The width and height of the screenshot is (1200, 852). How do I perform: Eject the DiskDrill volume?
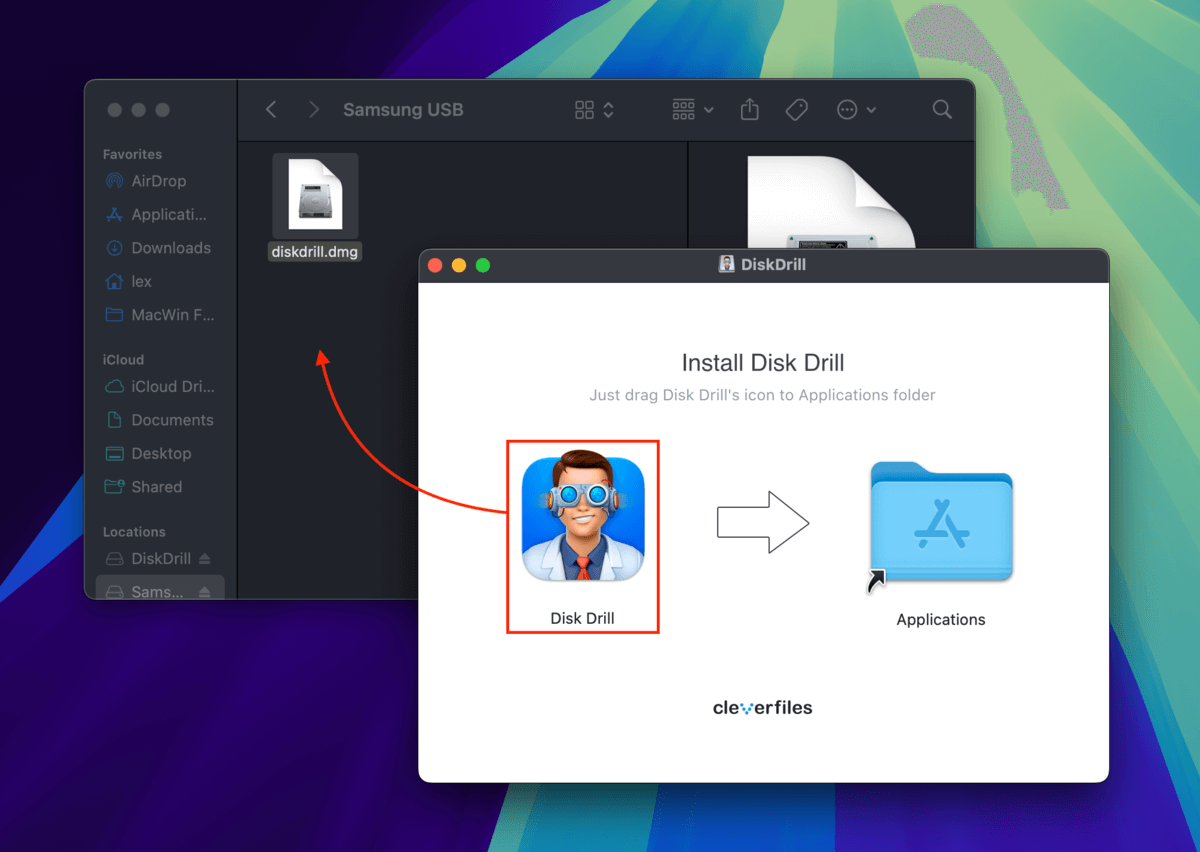pyautogui.click(x=205, y=559)
